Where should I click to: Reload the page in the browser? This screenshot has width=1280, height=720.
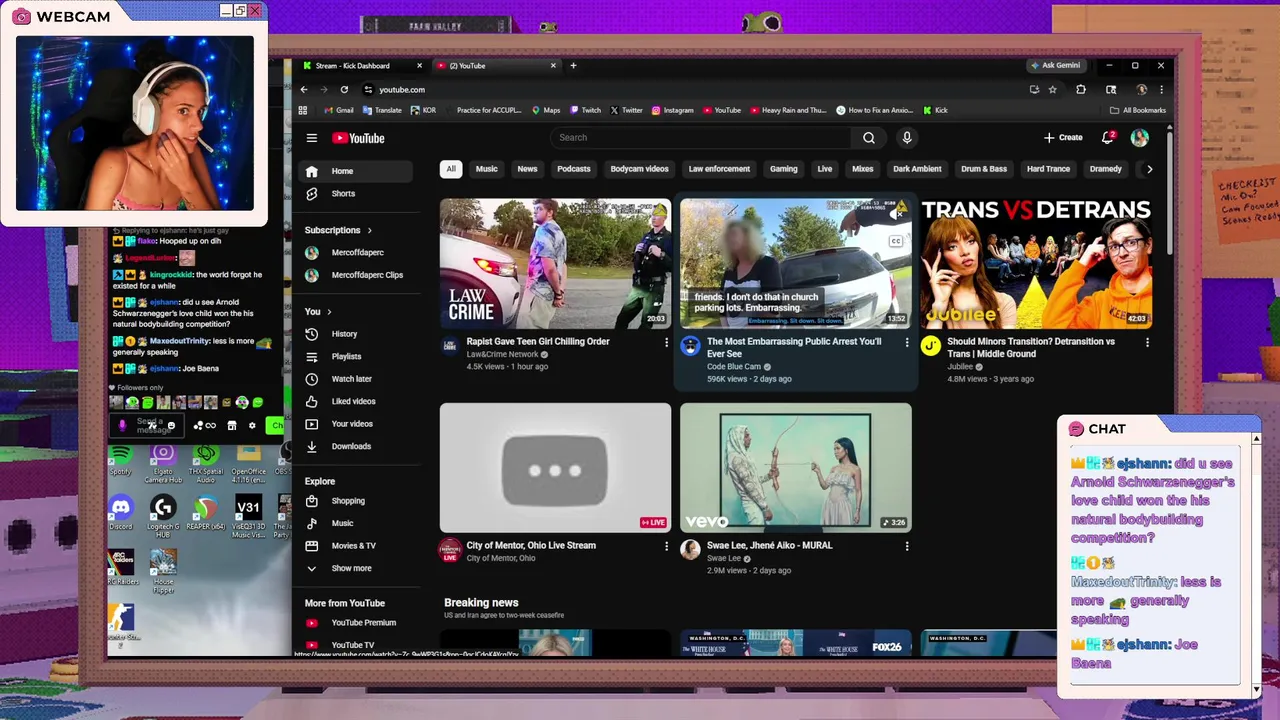(x=344, y=89)
